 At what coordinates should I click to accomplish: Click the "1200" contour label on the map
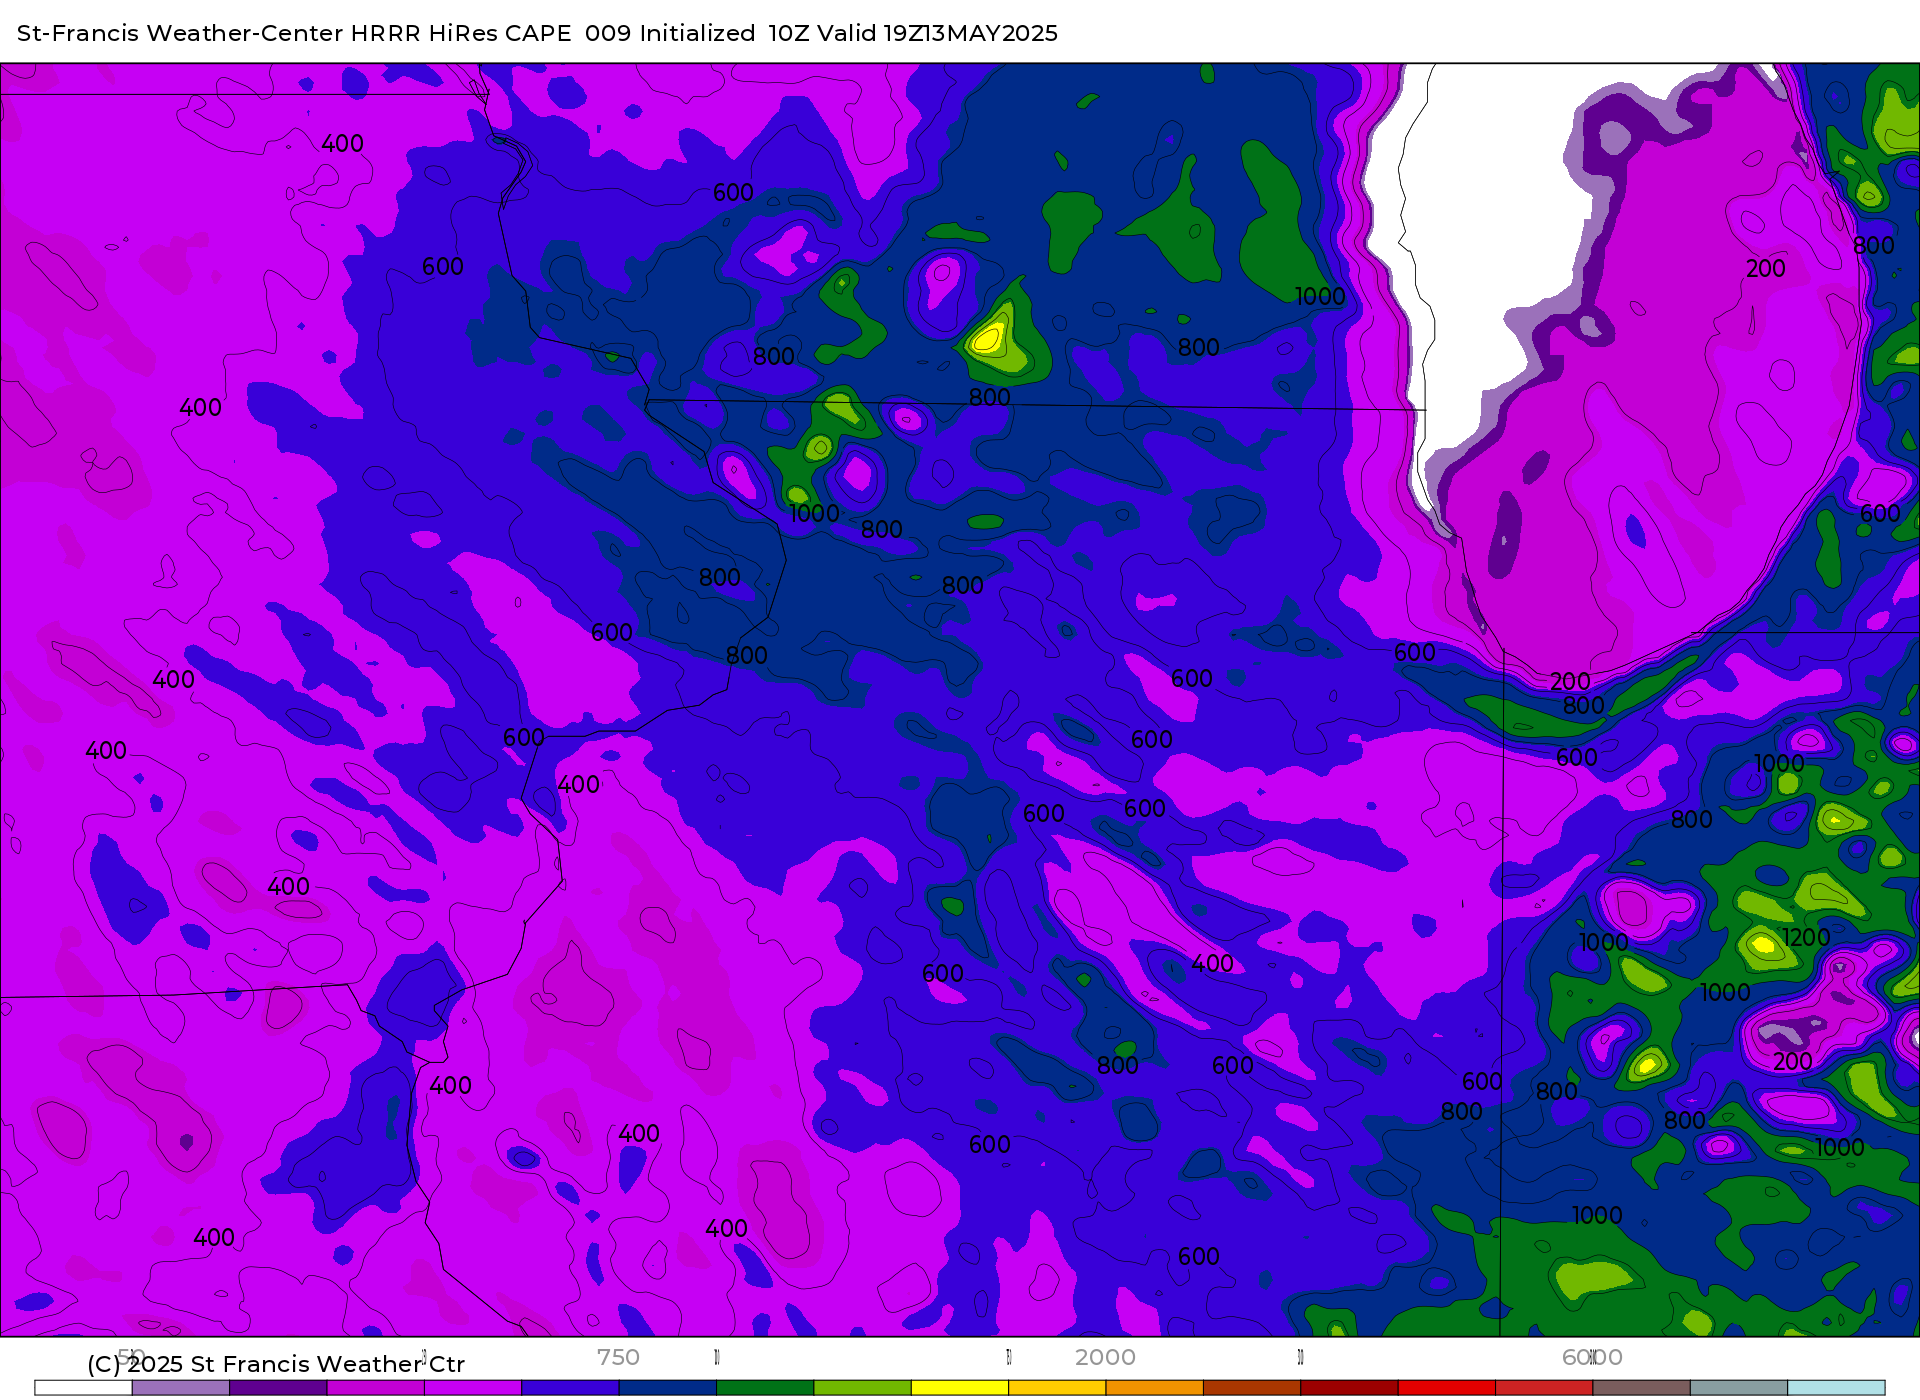coord(1806,937)
